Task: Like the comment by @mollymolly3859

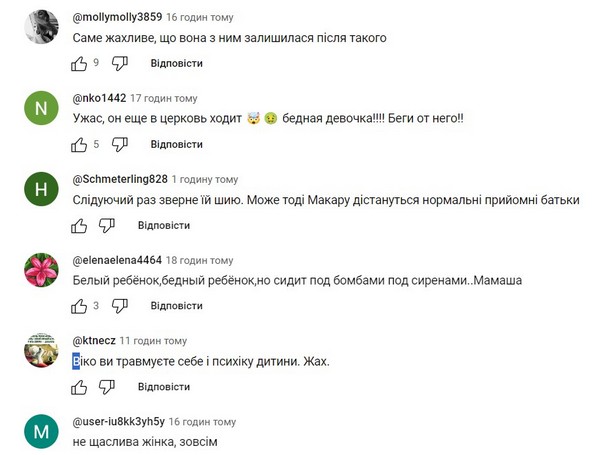Action: pos(80,63)
